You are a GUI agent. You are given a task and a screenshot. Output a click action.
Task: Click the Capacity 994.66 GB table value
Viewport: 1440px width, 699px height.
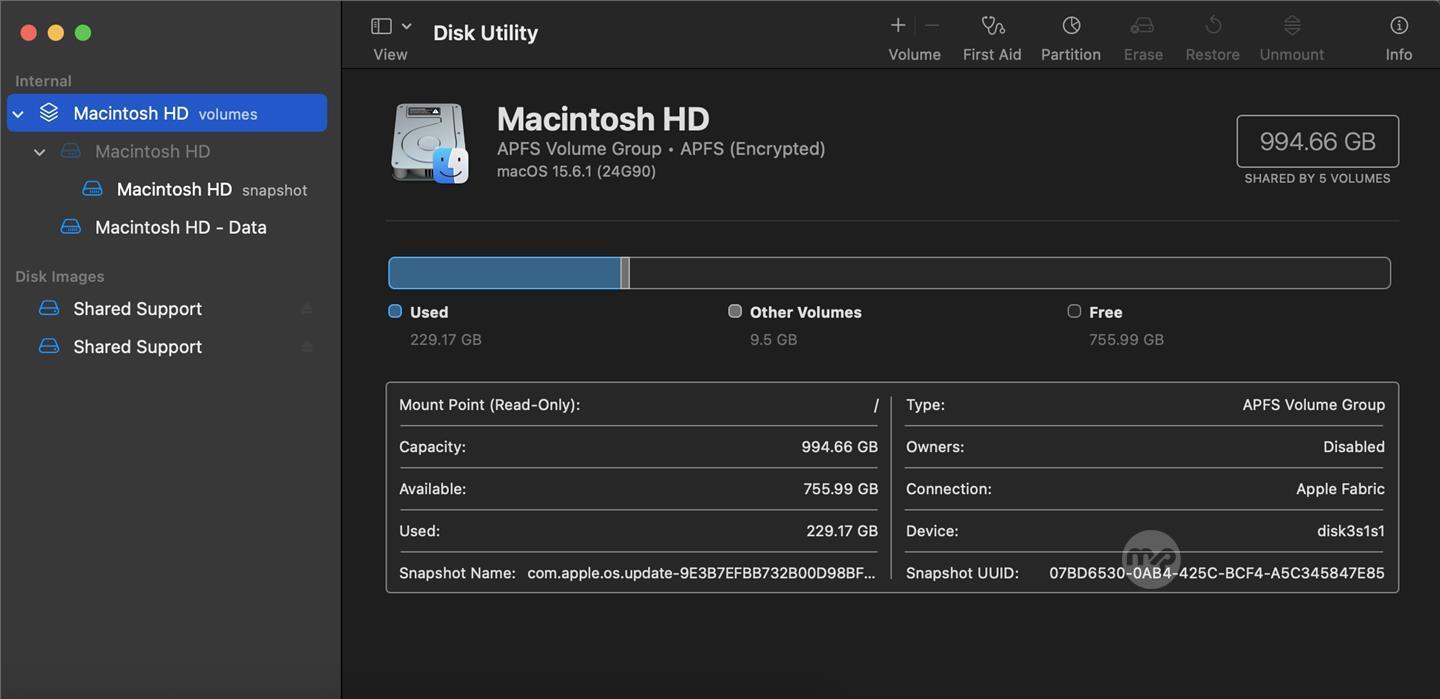(x=840, y=447)
